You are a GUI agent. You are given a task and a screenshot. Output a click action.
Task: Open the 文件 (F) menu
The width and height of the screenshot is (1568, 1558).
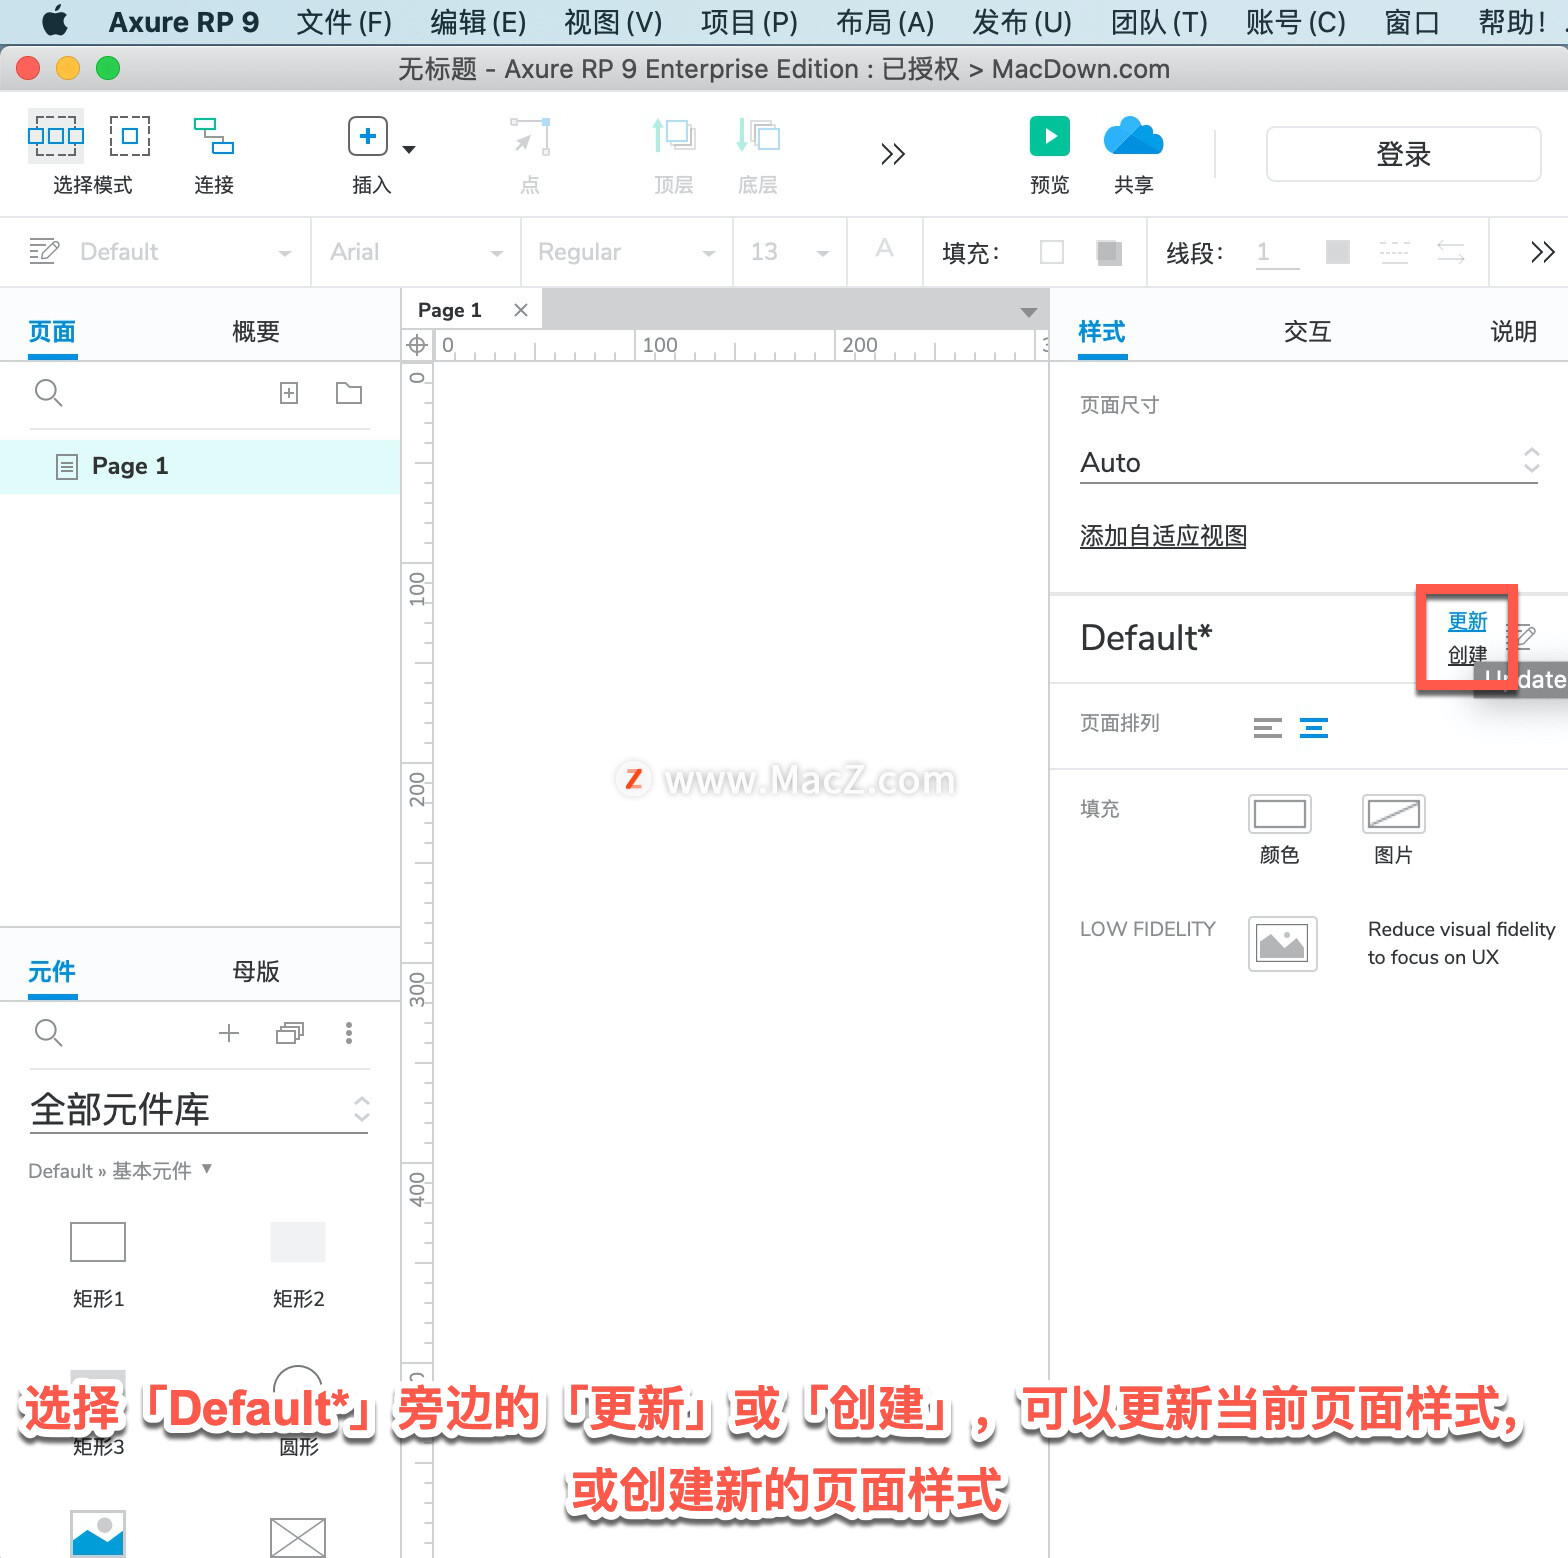344,22
